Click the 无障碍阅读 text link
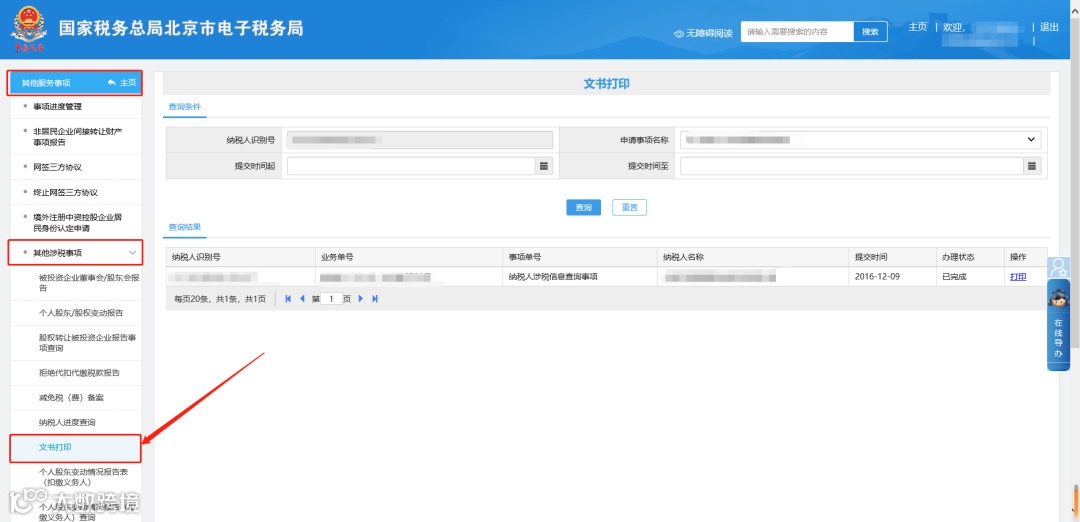Image resolution: width=1080 pixels, height=522 pixels. [x=709, y=34]
